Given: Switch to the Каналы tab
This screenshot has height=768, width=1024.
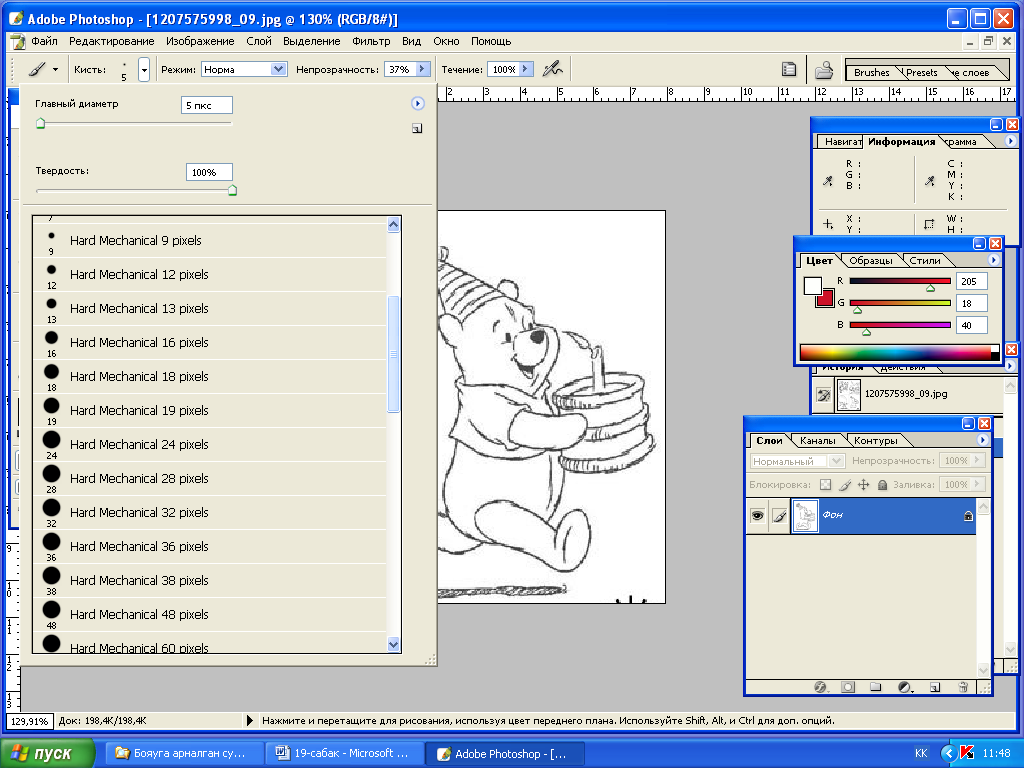Looking at the screenshot, I should (x=817, y=441).
